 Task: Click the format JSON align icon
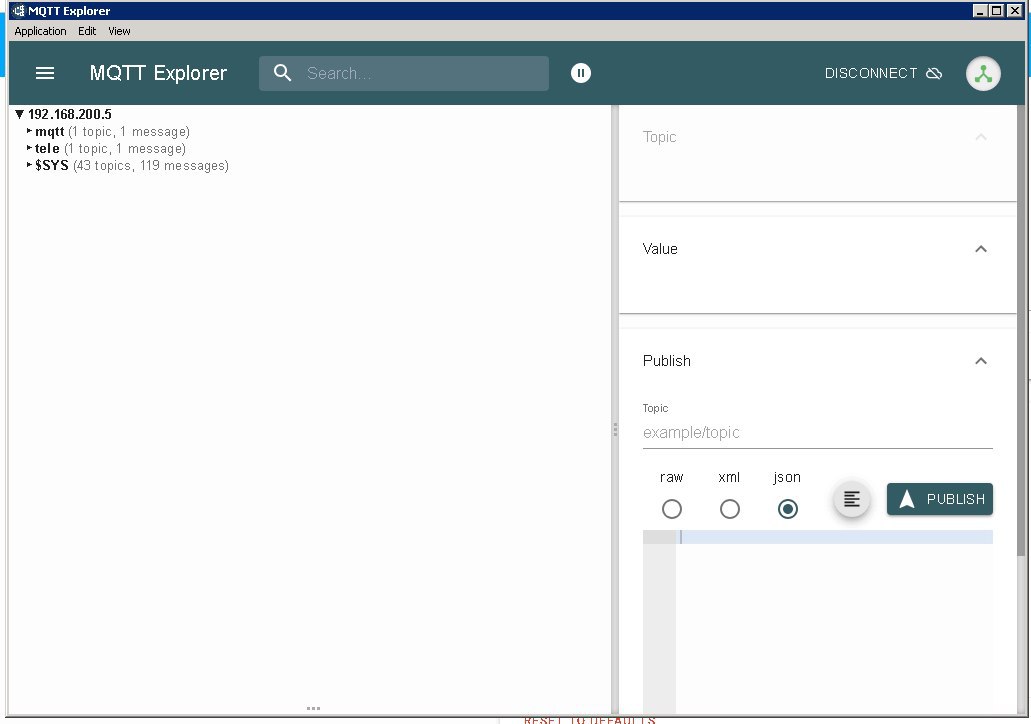click(x=851, y=499)
